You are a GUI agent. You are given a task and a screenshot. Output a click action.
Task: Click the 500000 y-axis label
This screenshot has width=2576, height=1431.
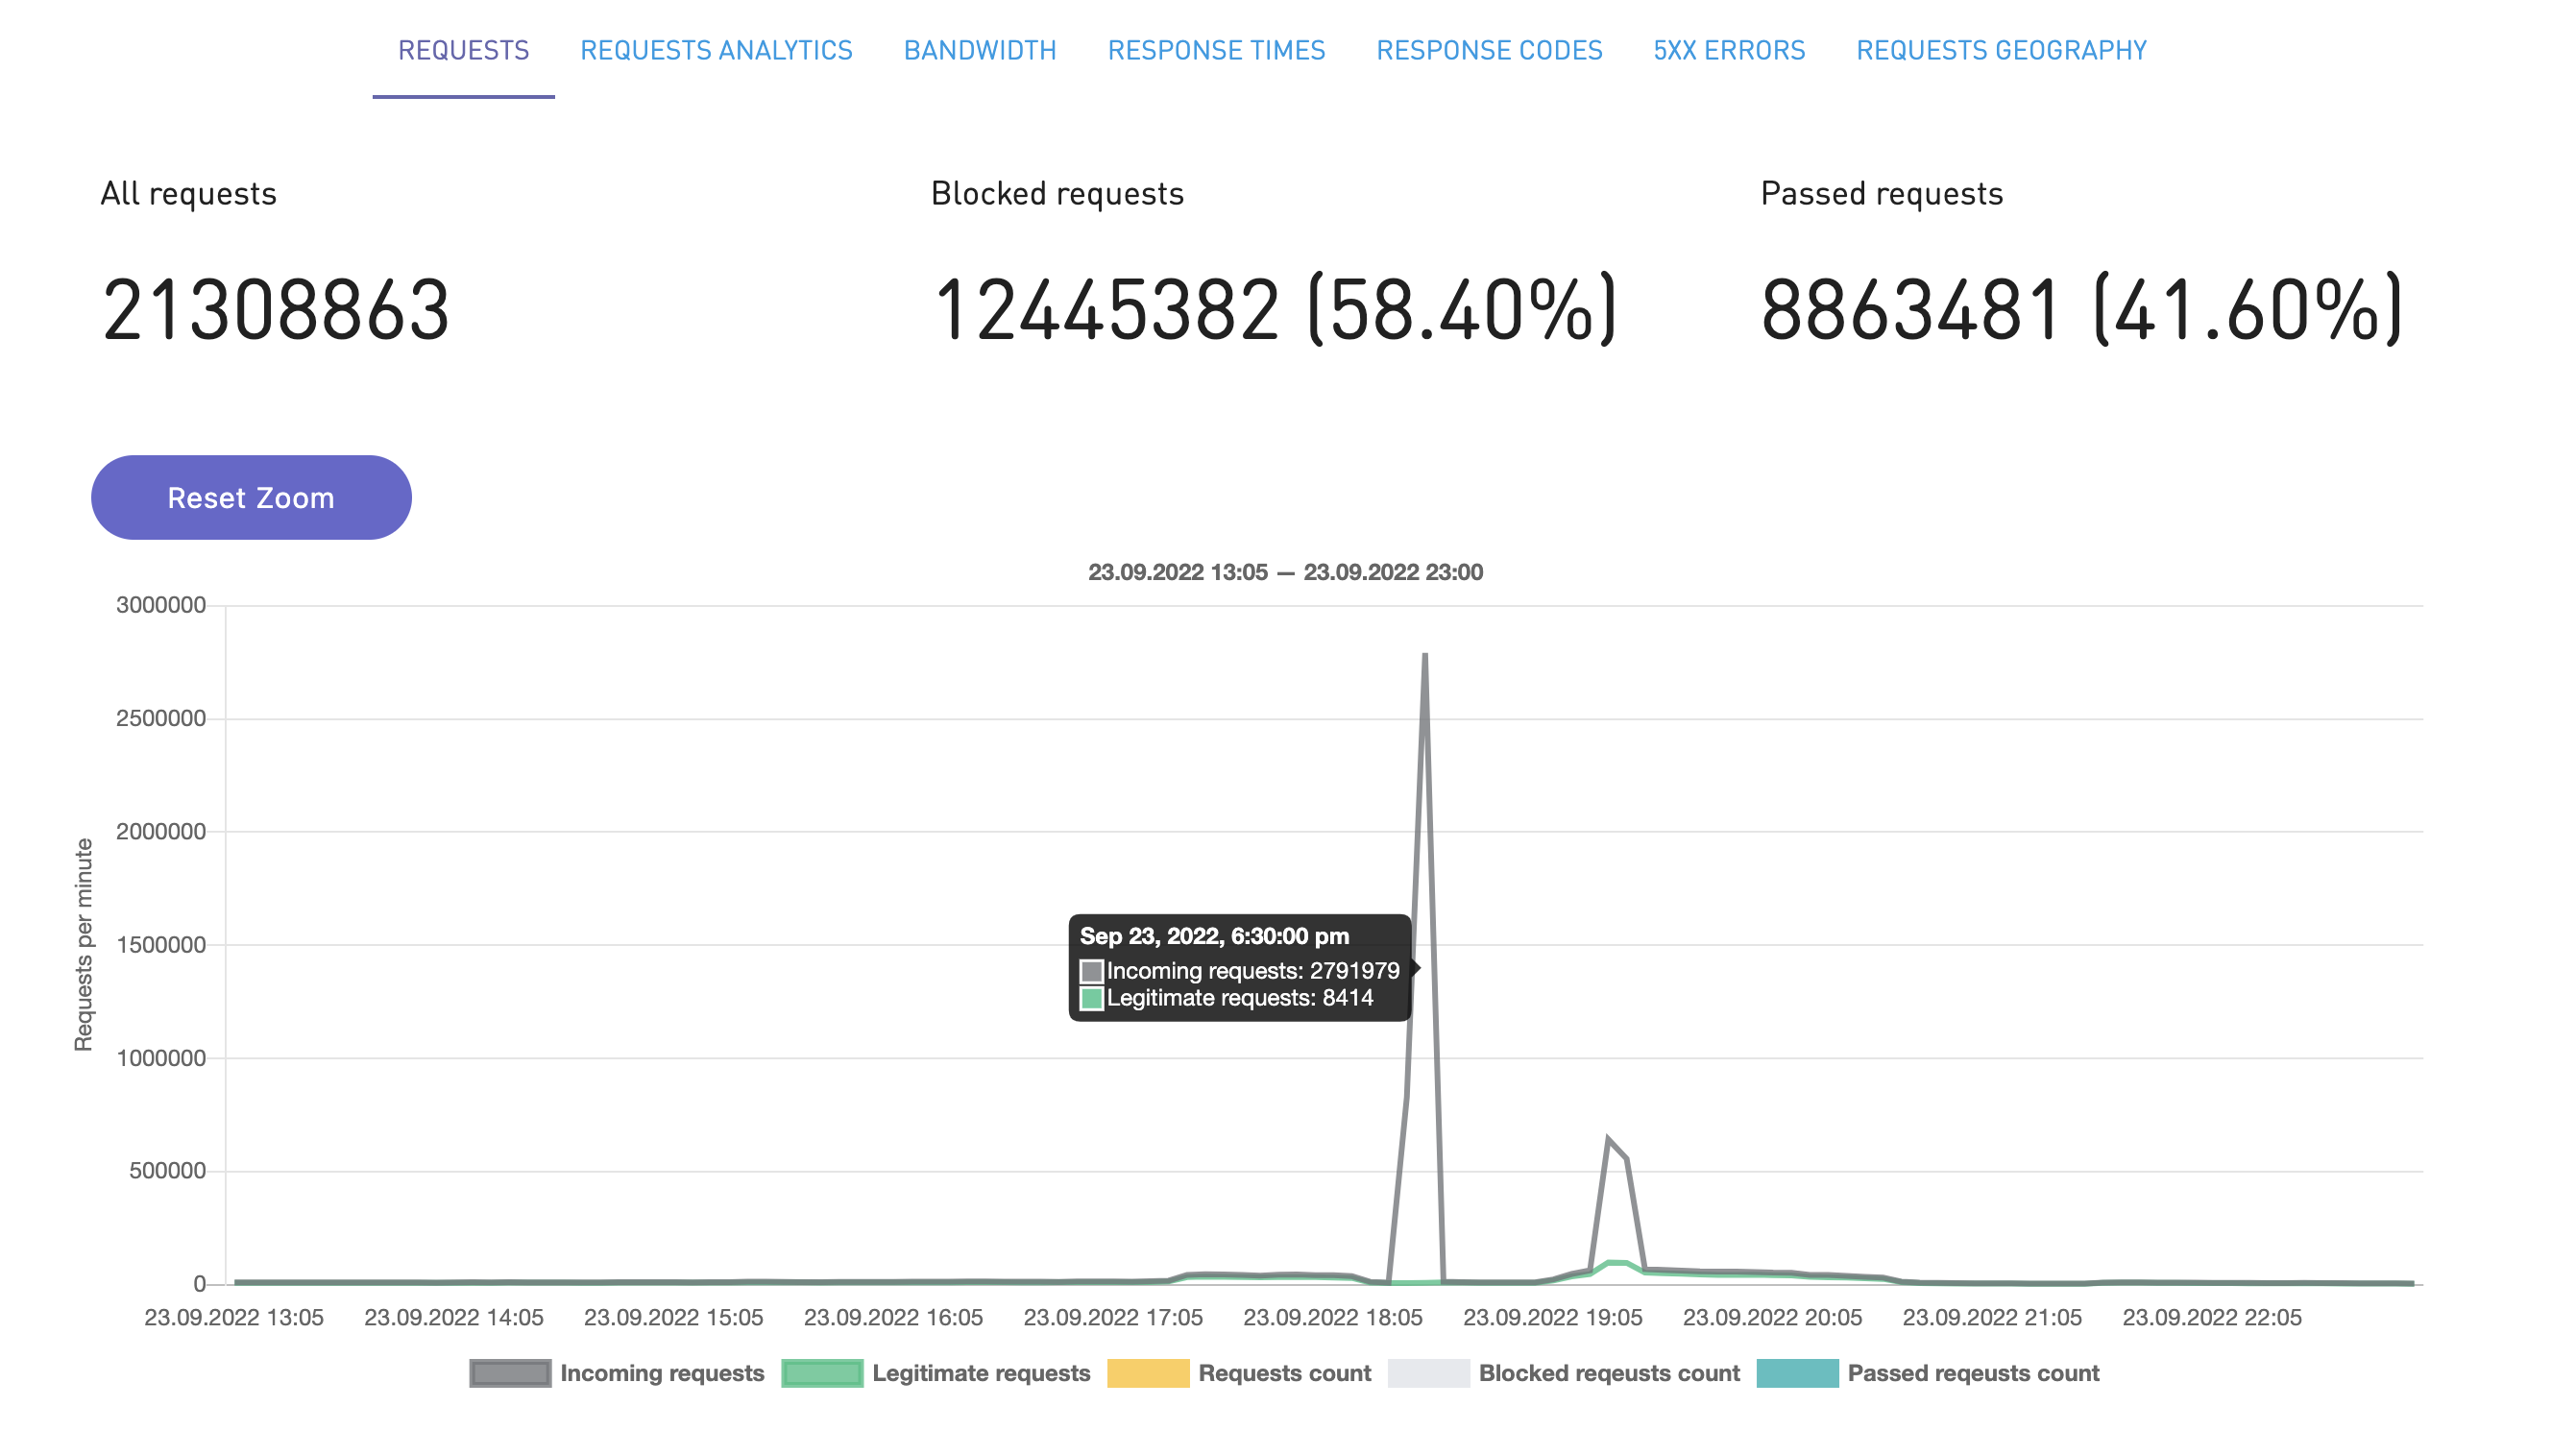pos(167,1170)
